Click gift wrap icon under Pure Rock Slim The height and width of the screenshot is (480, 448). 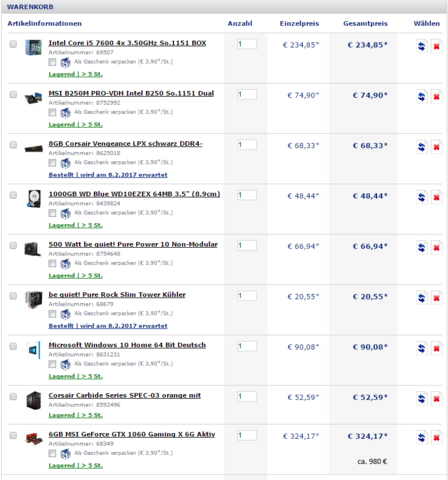pyautogui.click(x=65, y=314)
